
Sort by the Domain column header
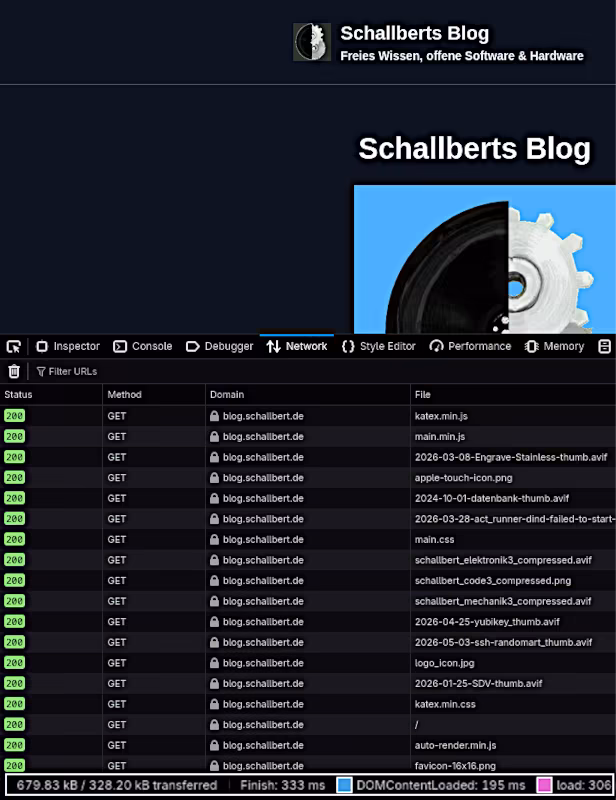coord(308,394)
